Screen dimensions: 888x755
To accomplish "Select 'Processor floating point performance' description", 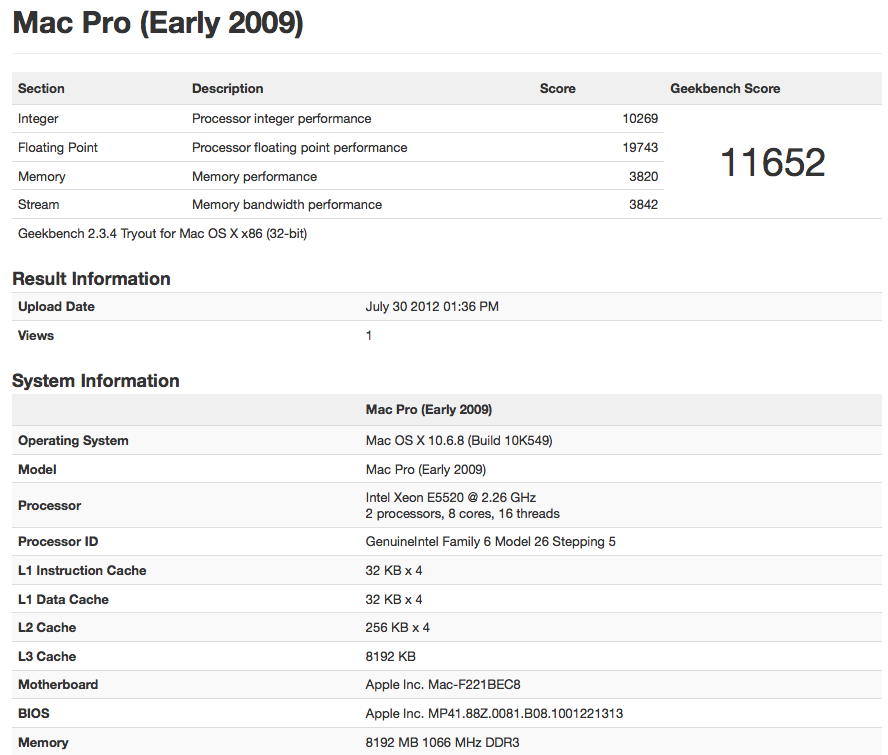I will tap(300, 147).
